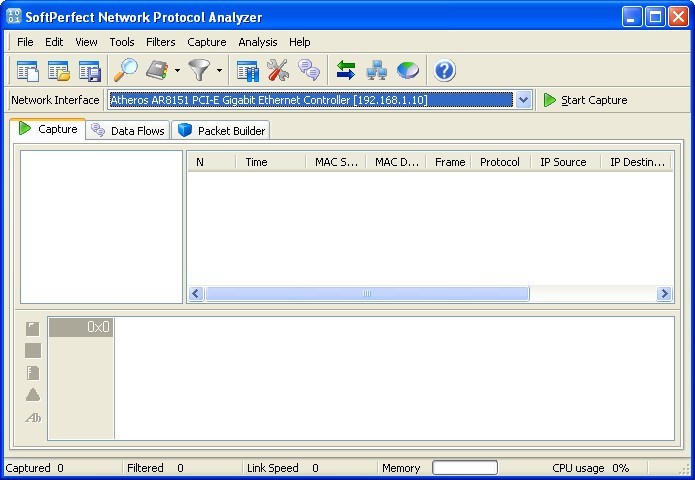Viewport: 695px width, 480px height.
Task: Click the Frame column header
Action: coord(449,162)
